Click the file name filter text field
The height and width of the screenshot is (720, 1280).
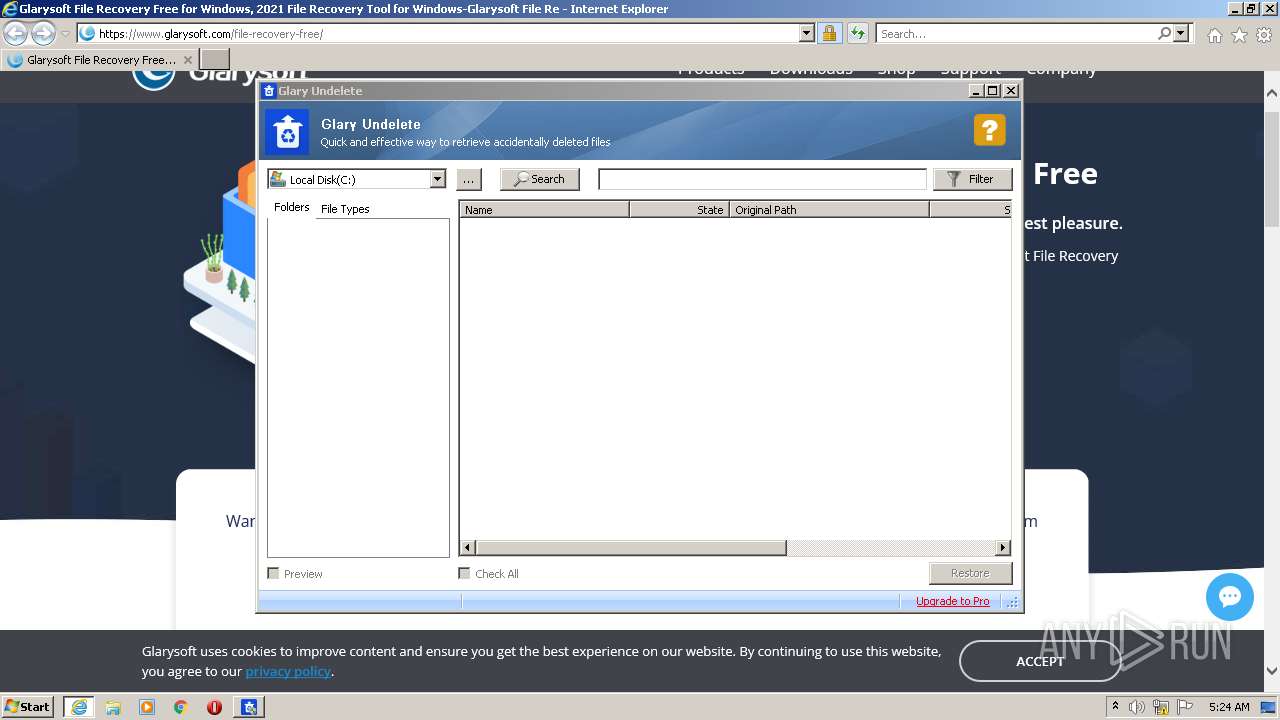coord(762,179)
